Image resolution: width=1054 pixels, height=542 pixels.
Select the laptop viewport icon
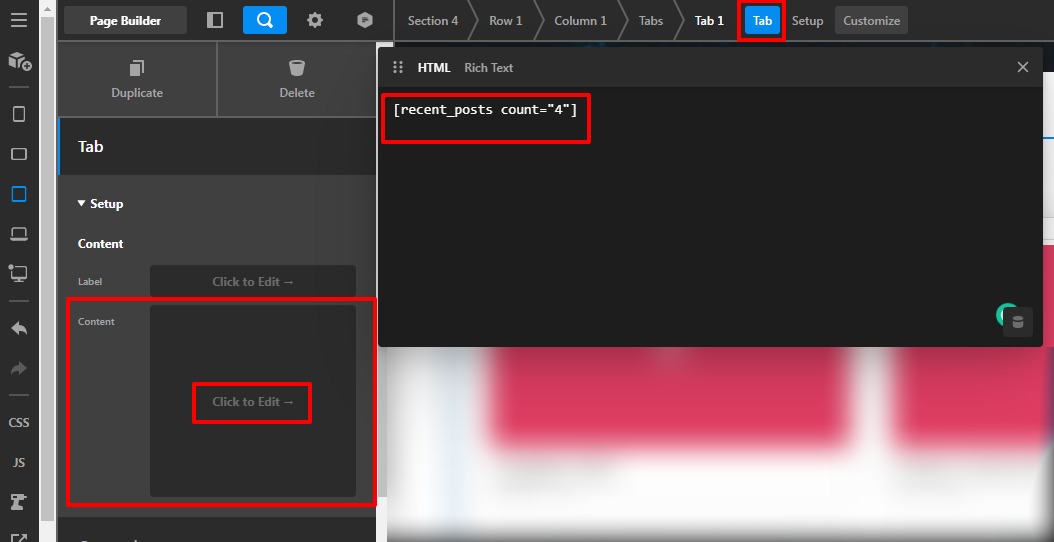pyautogui.click(x=19, y=234)
